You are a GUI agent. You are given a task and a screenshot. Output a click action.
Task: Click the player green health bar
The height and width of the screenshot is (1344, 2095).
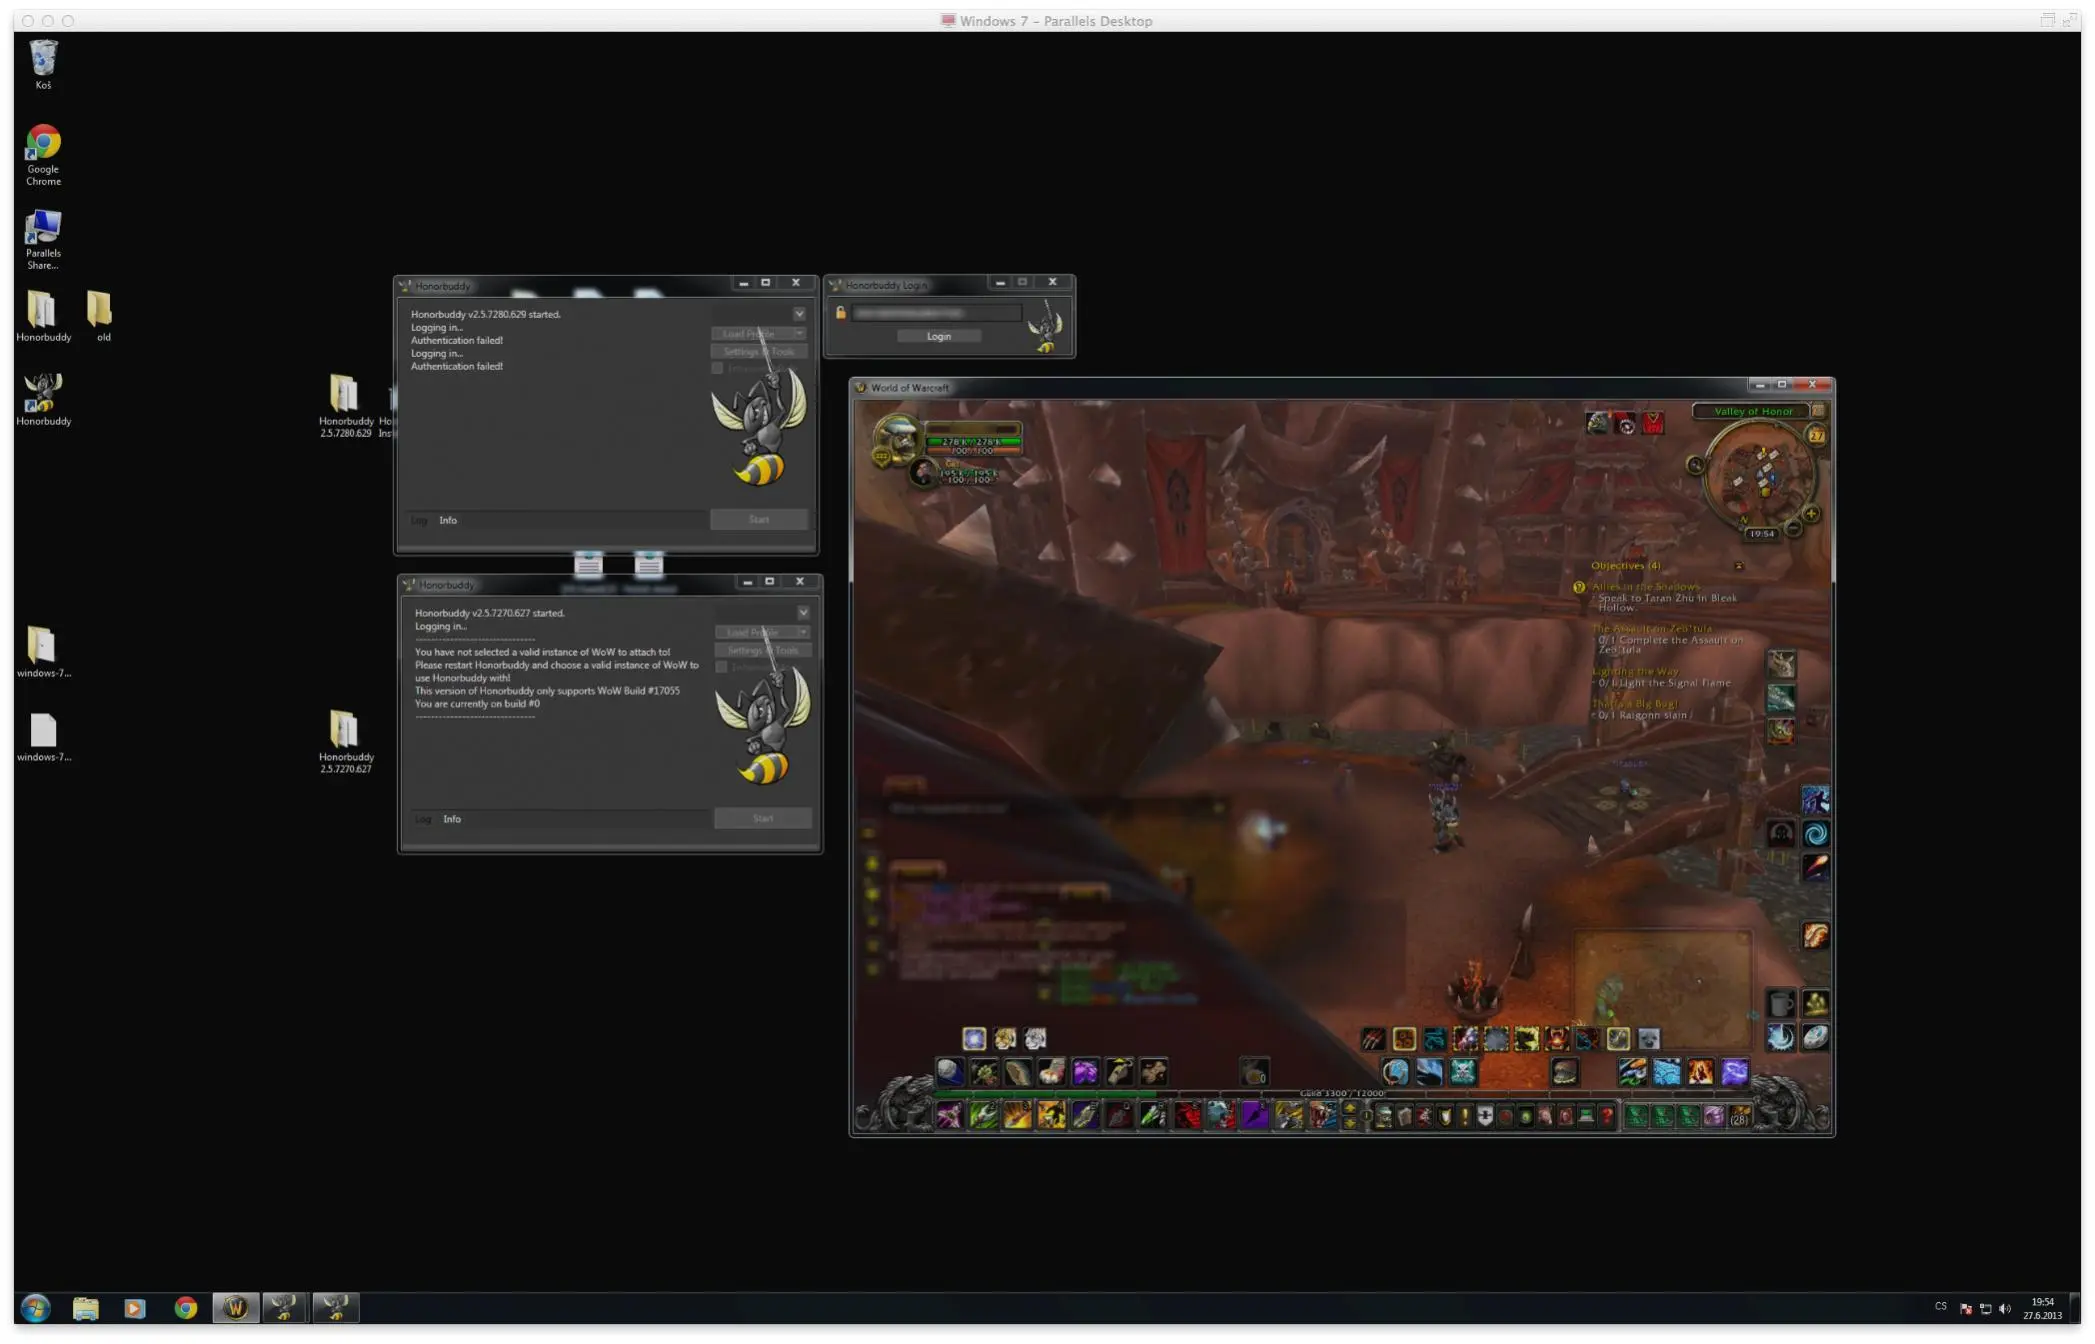(974, 441)
